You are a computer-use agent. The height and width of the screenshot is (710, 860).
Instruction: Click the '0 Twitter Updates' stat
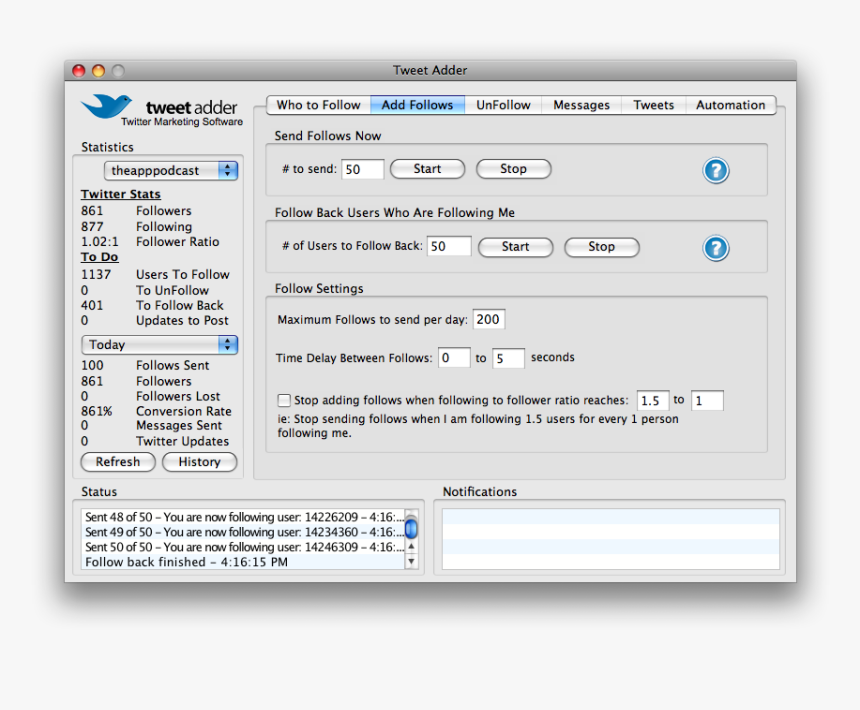(155, 441)
